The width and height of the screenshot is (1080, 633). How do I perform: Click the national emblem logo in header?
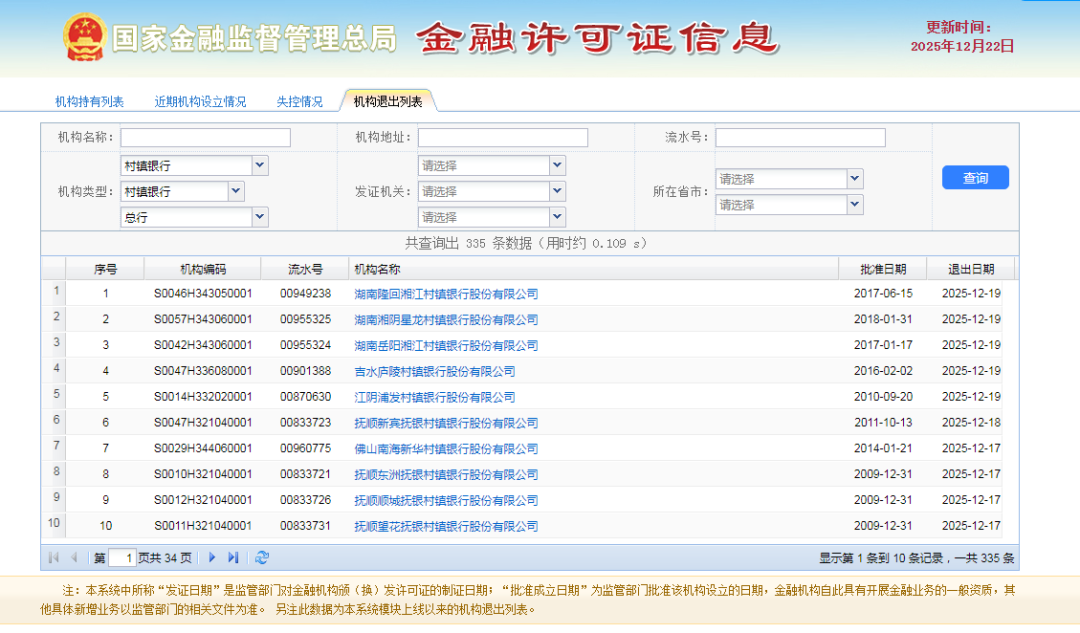point(84,38)
